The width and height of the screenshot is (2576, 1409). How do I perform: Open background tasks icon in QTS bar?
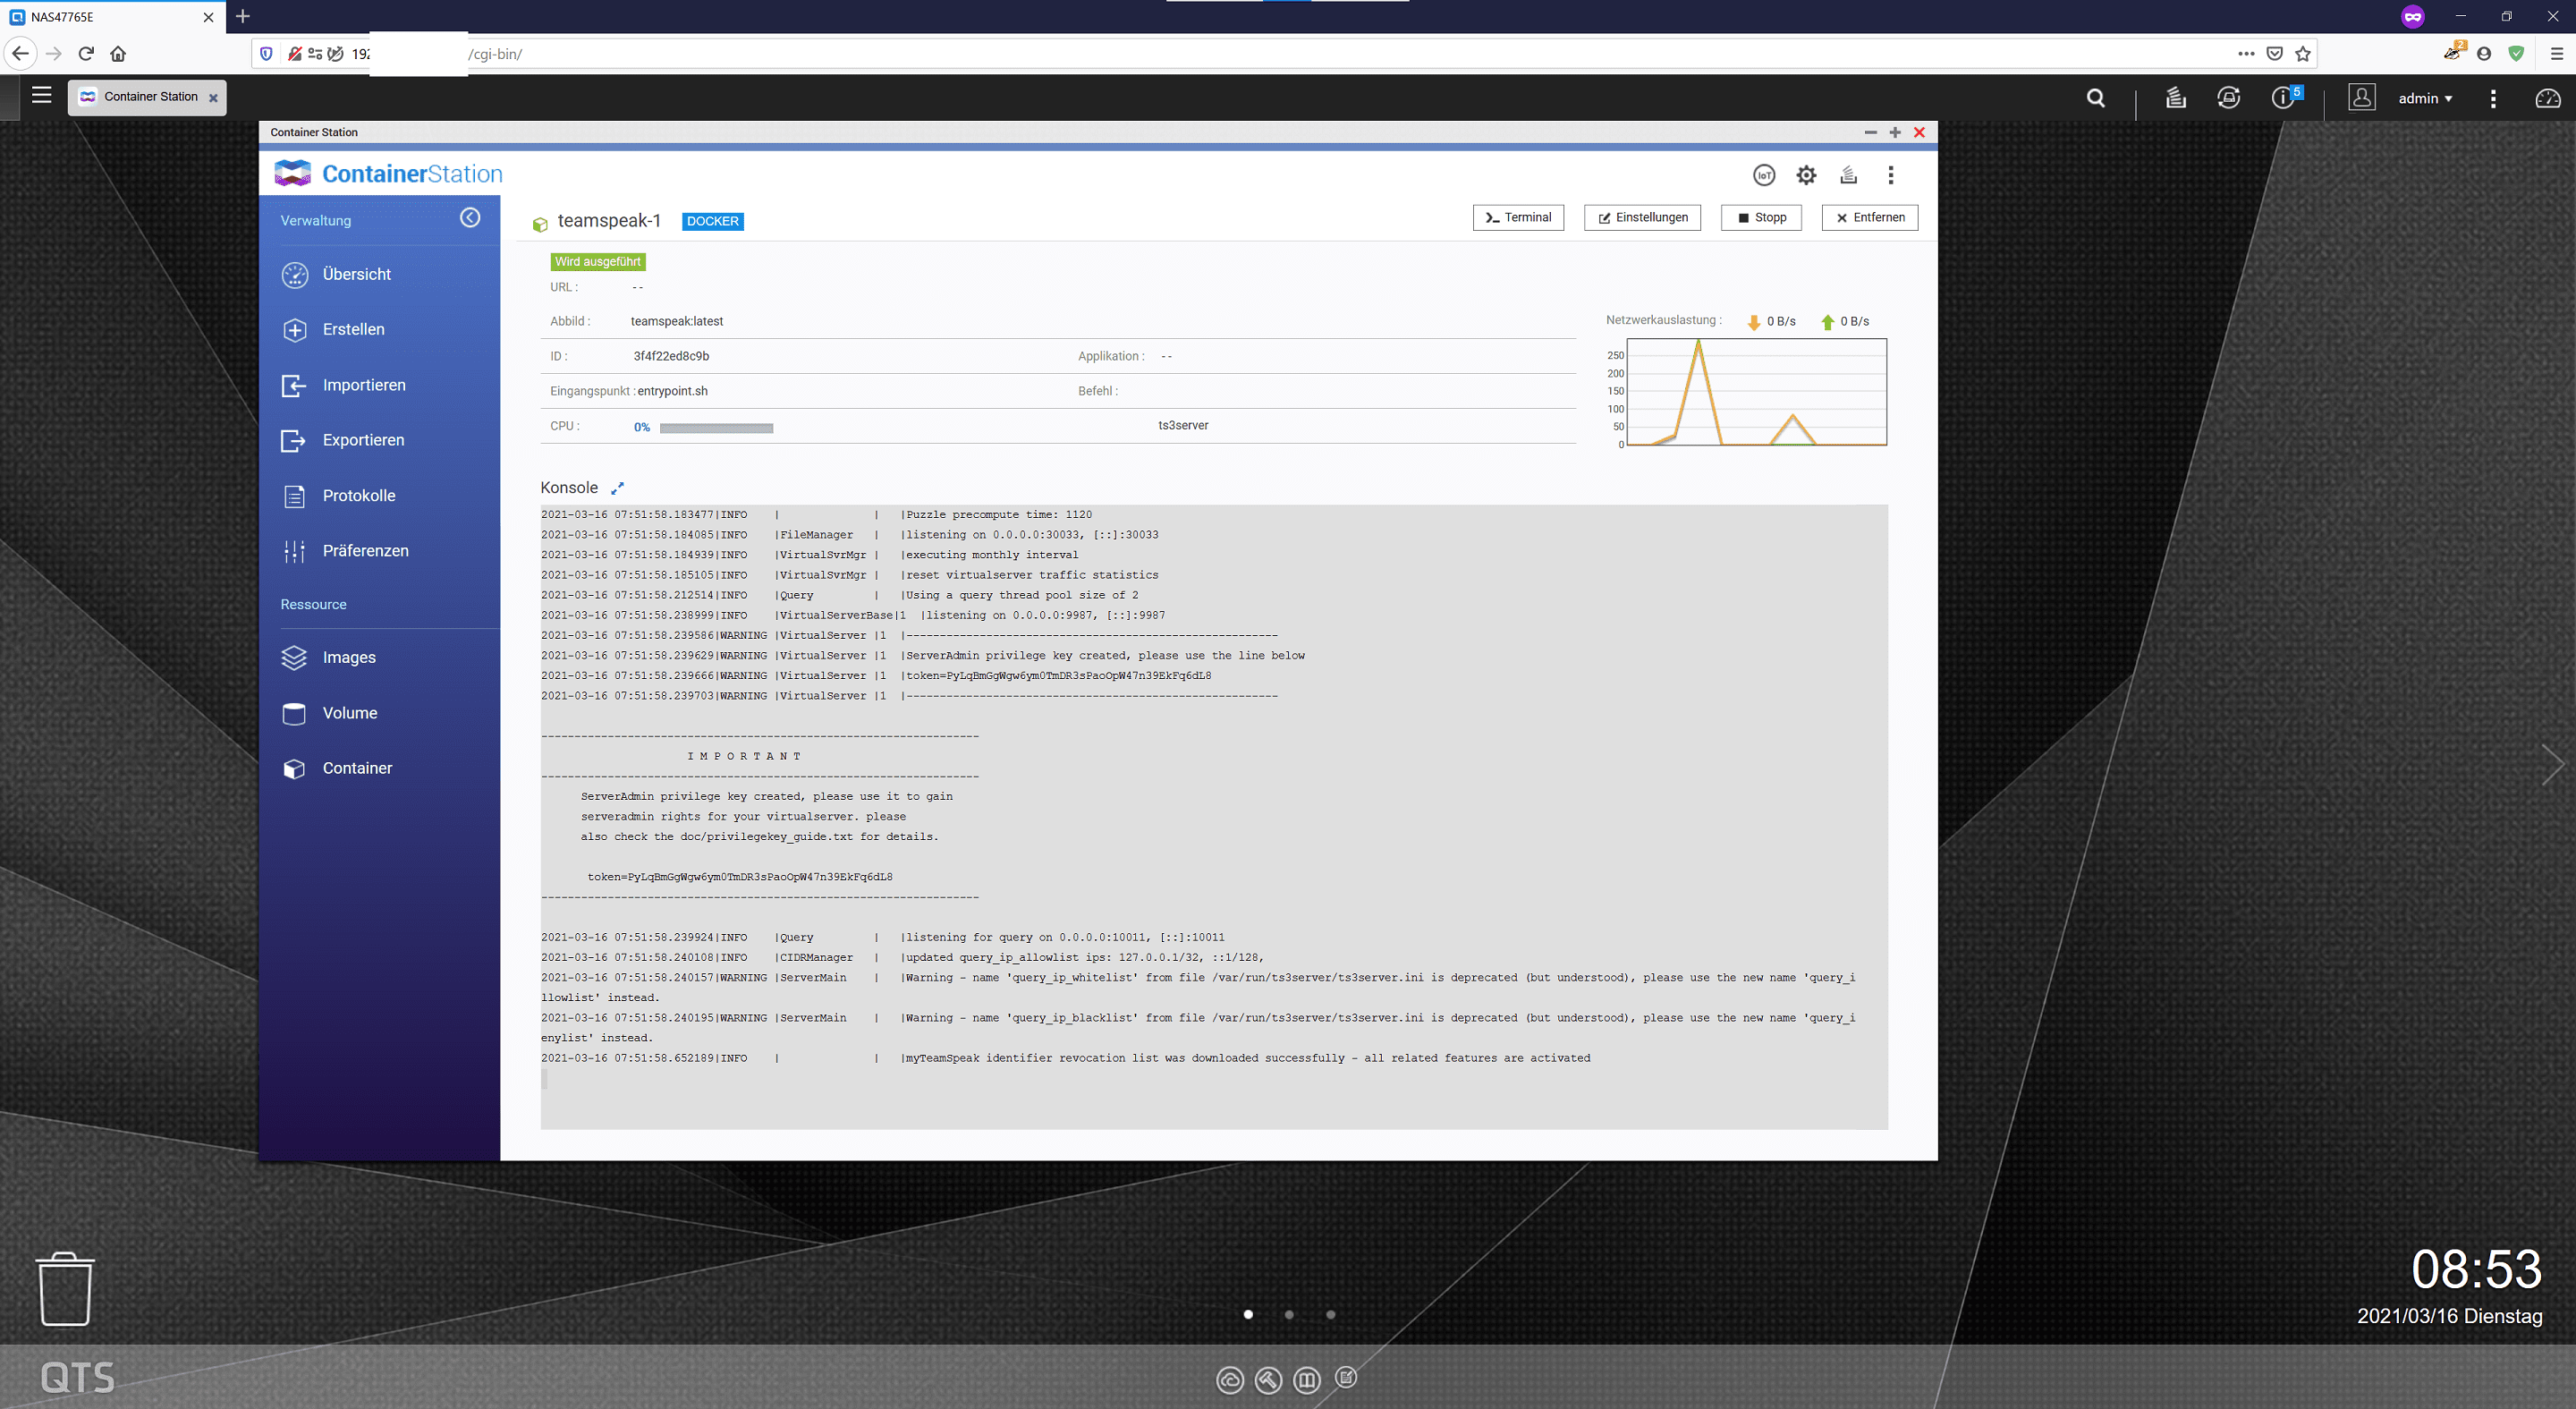point(2175,98)
